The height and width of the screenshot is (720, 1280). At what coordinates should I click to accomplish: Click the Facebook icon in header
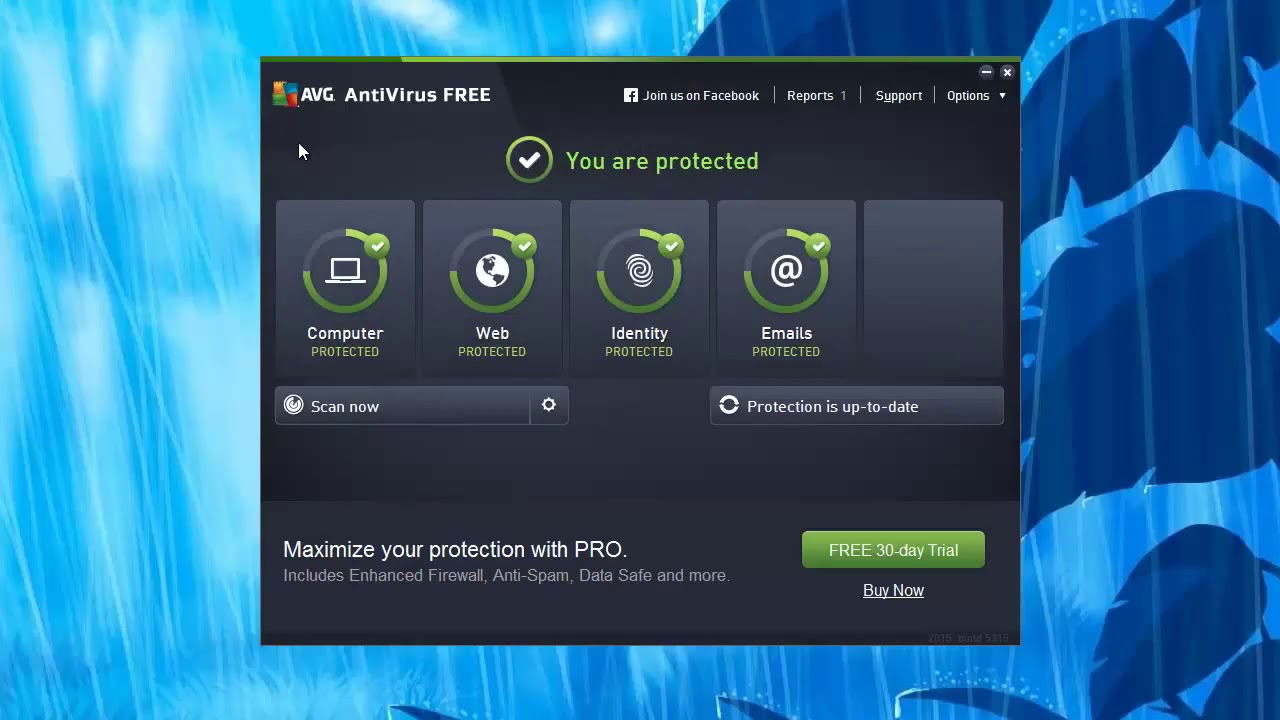point(631,95)
